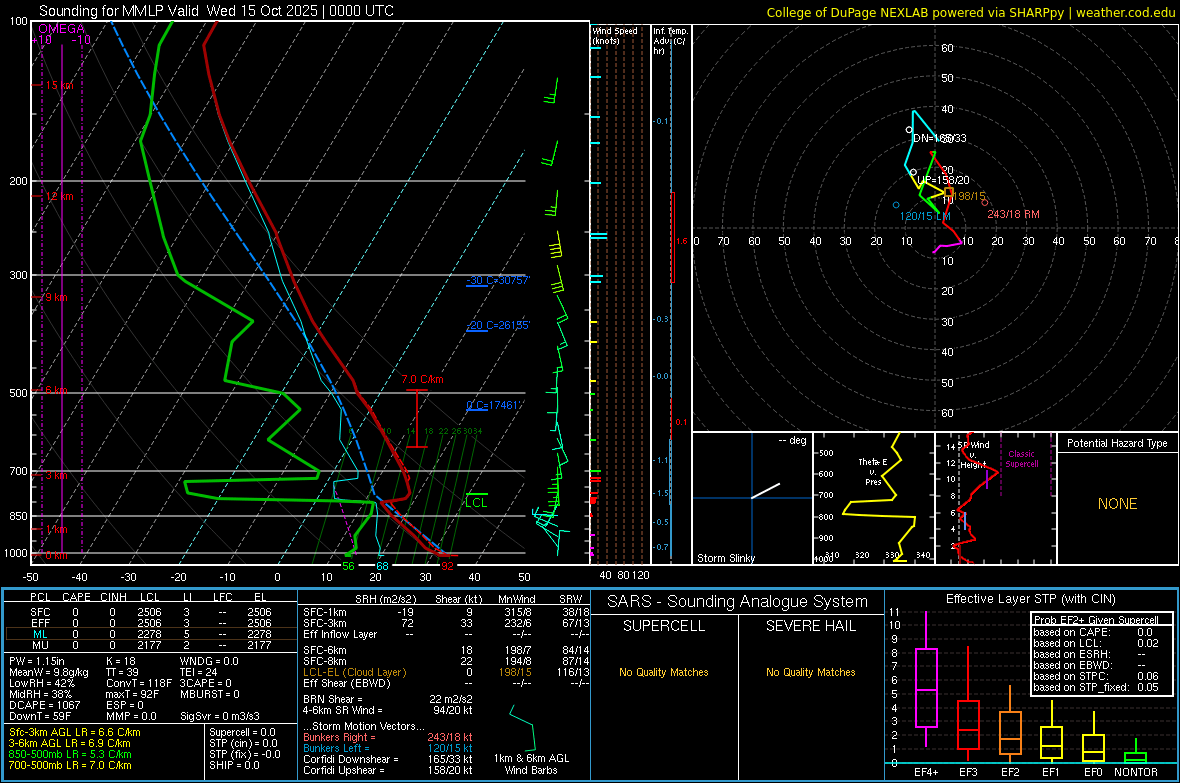This screenshot has width=1180, height=783.
Task: Click the Bunkers Right = 243/18 kt line
Action: pyautogui.click(x=388, y=737)
